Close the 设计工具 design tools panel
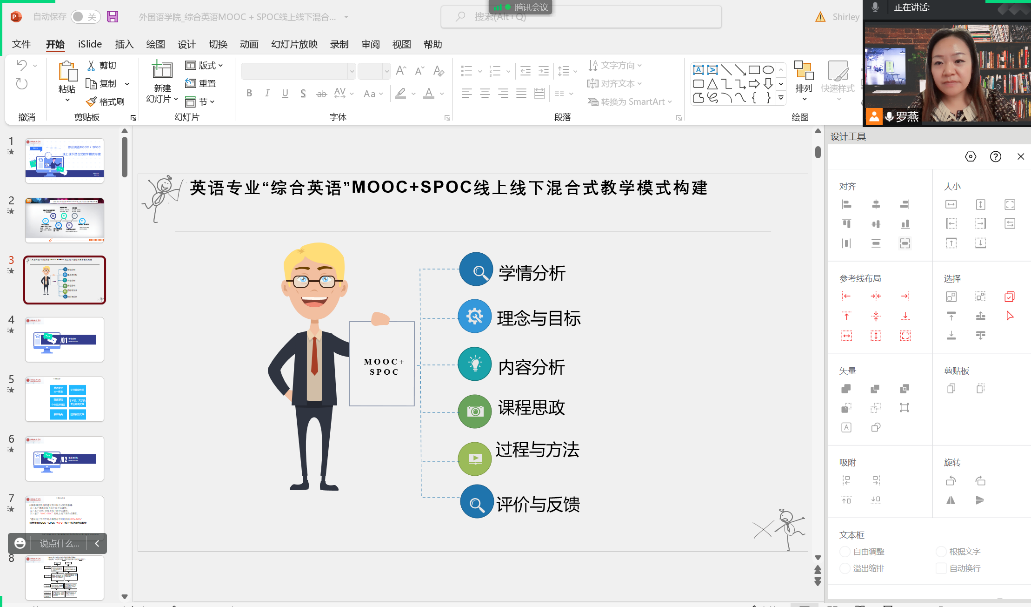 pyautogui.click(x=1020, y=157)
